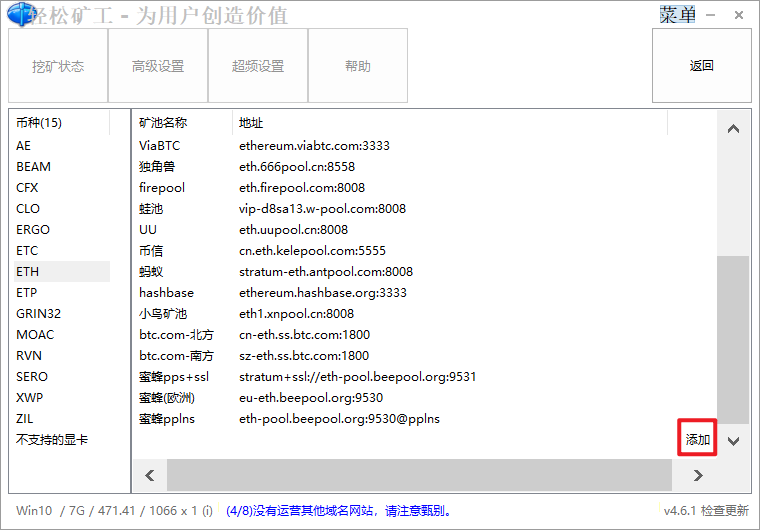The width and height of the screenshot is (760, 530).
Task: Click the (i) info indicator in status bar
Action: (207, 510)
